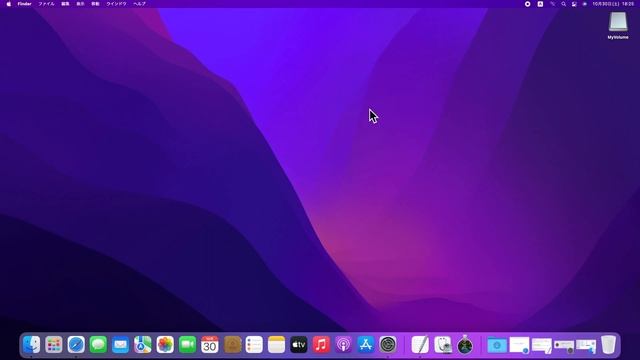Open the 編集 menu
The image size is (640, 360).
click(65, 4)
